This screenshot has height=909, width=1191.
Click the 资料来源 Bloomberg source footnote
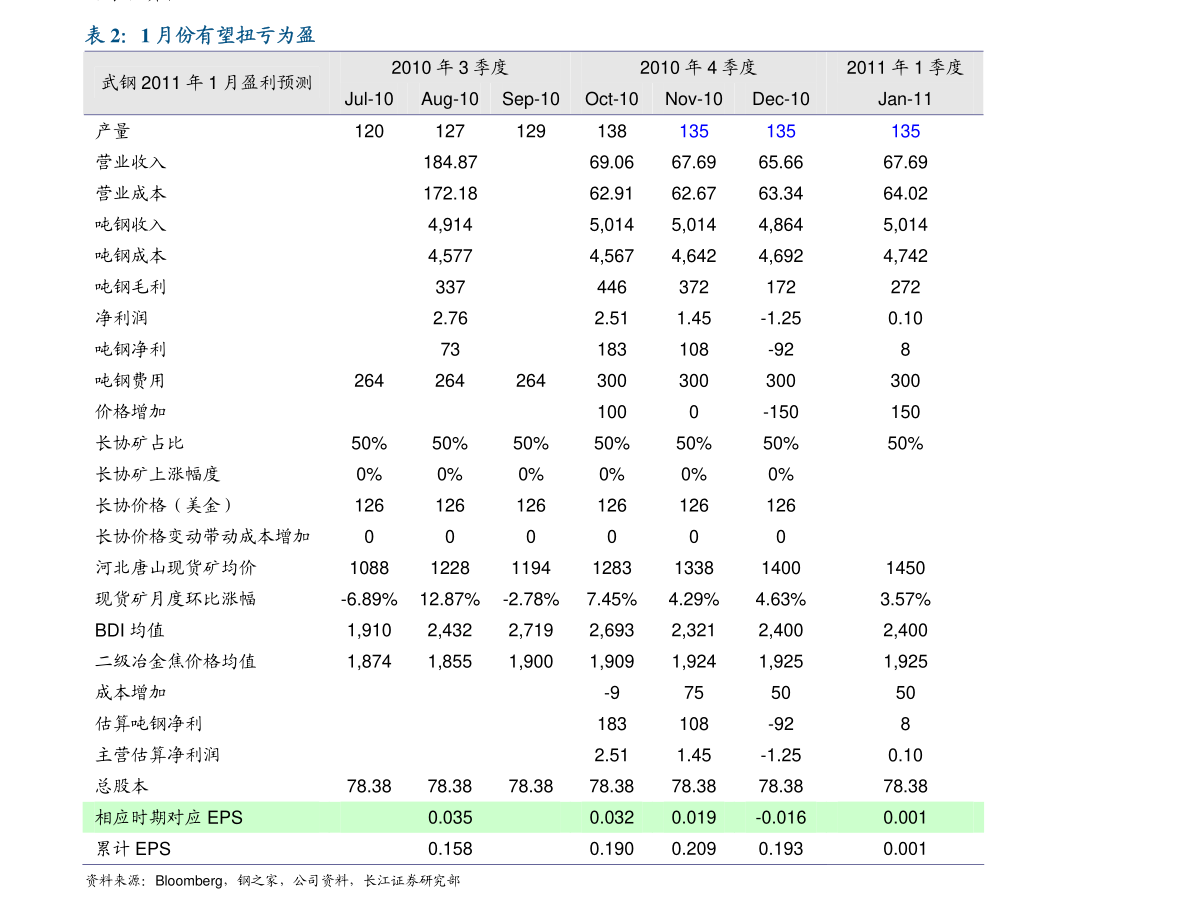(x=273, y=881)
